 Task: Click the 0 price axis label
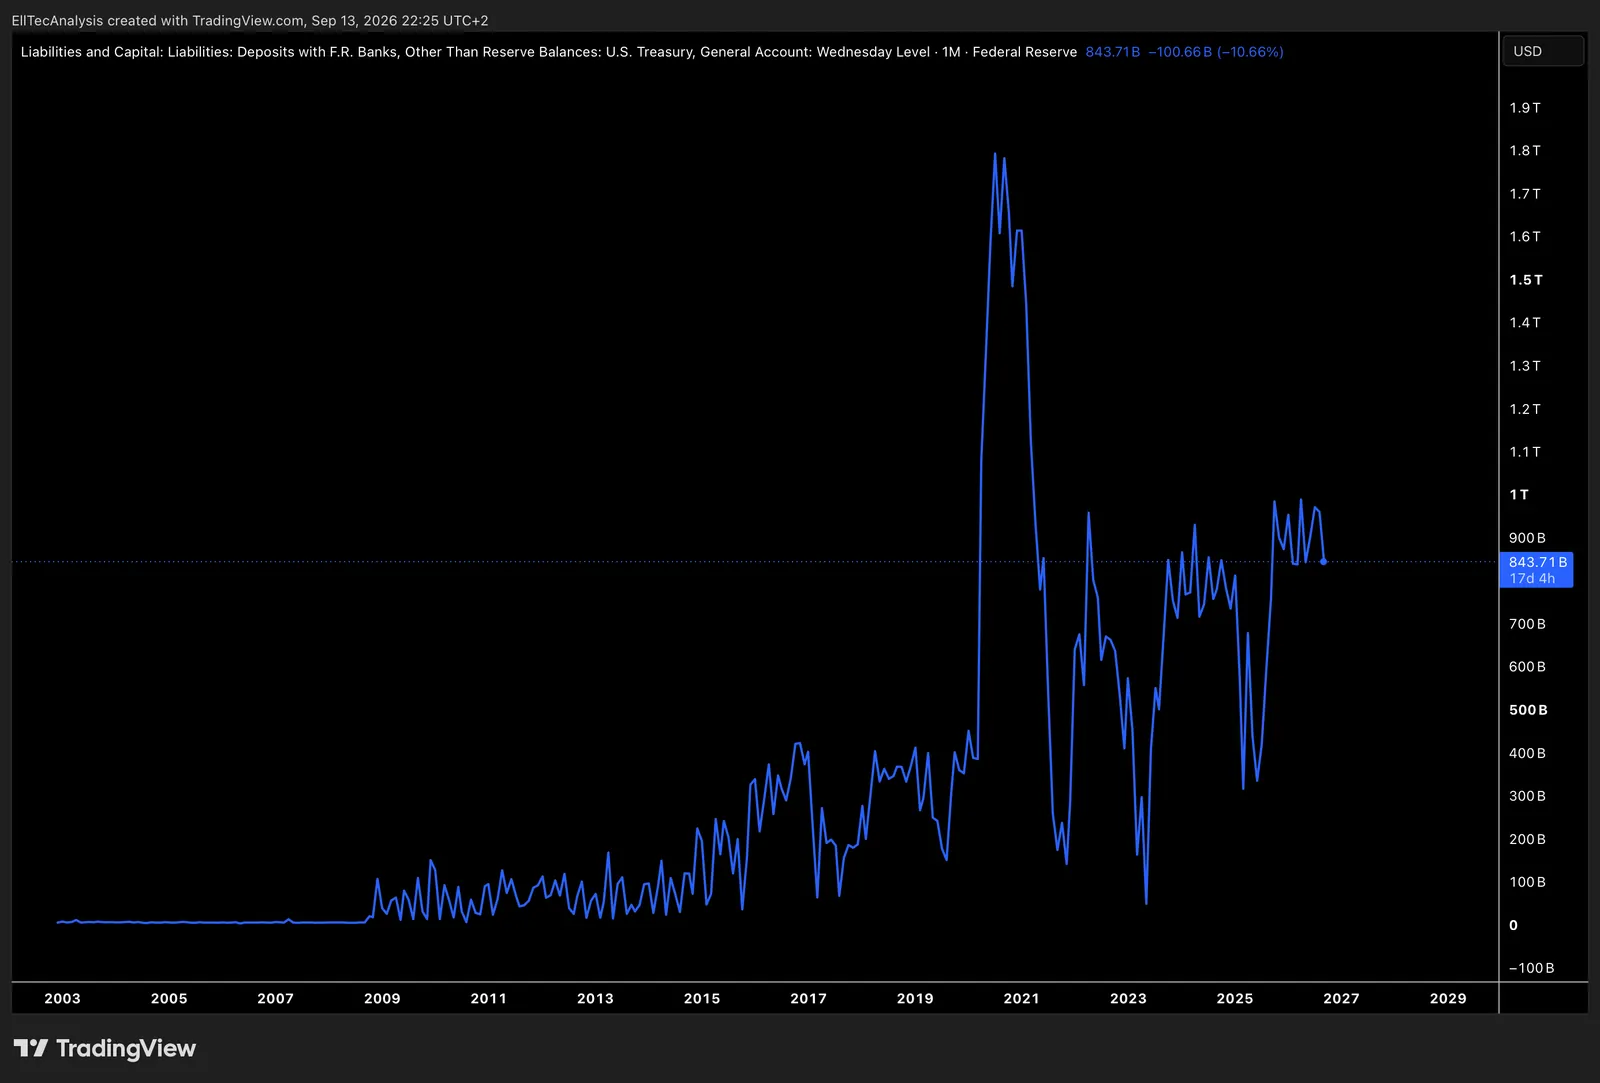coord(1513,925)
